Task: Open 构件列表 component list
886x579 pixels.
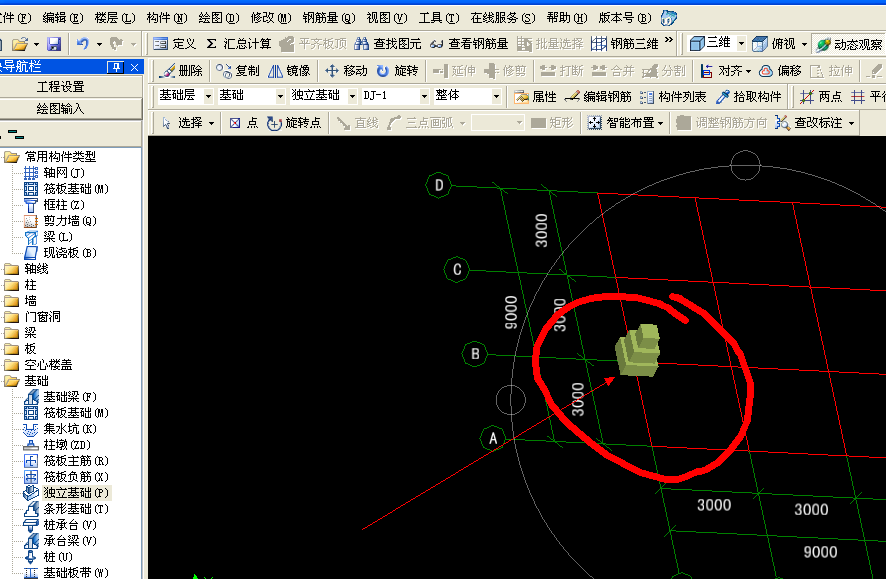Action: [673, 97]
